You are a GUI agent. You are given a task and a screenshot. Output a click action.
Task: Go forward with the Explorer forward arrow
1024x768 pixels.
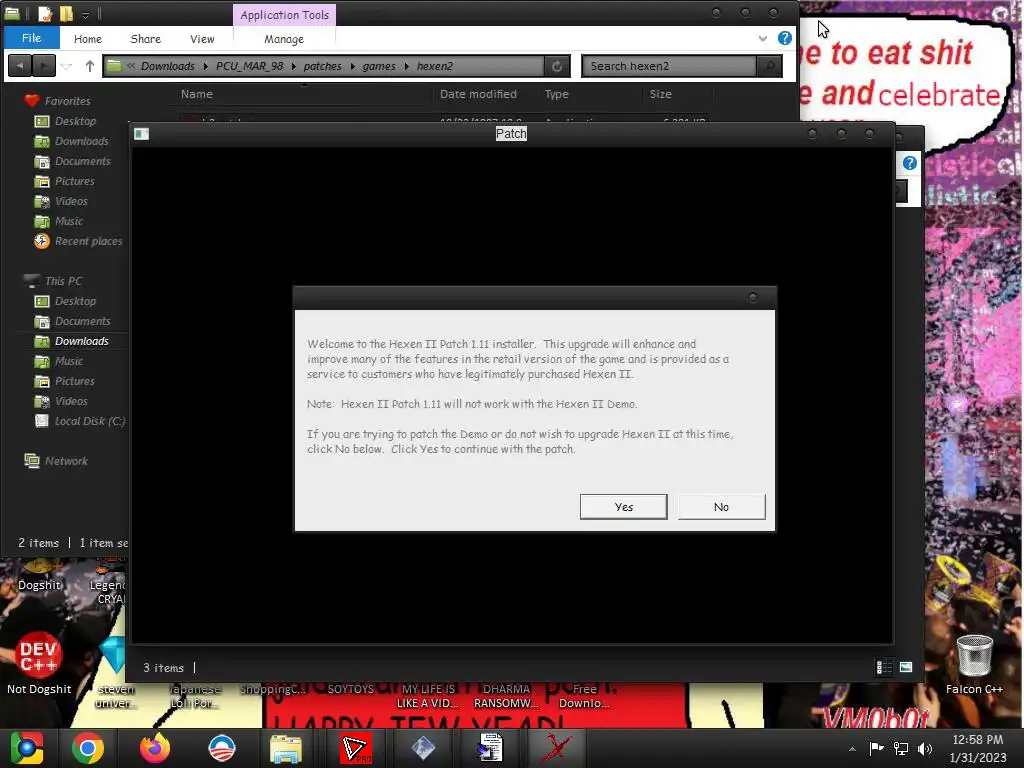pos(44,65)
